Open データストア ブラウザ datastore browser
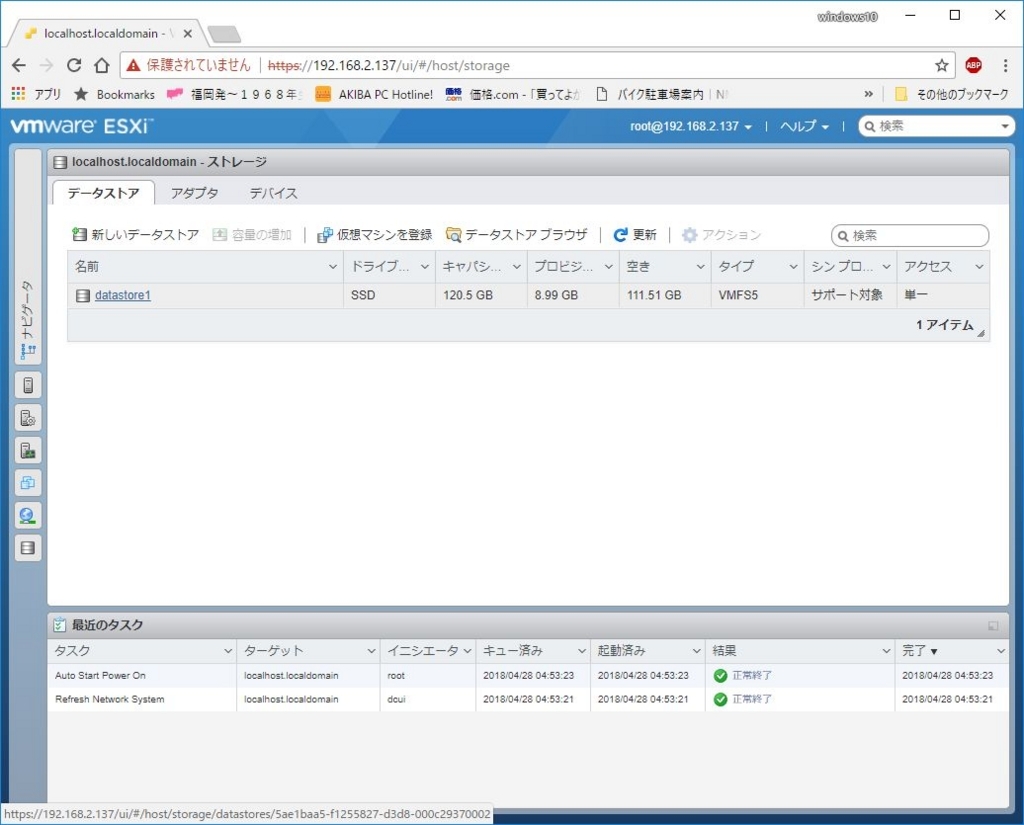 [517, 235]
